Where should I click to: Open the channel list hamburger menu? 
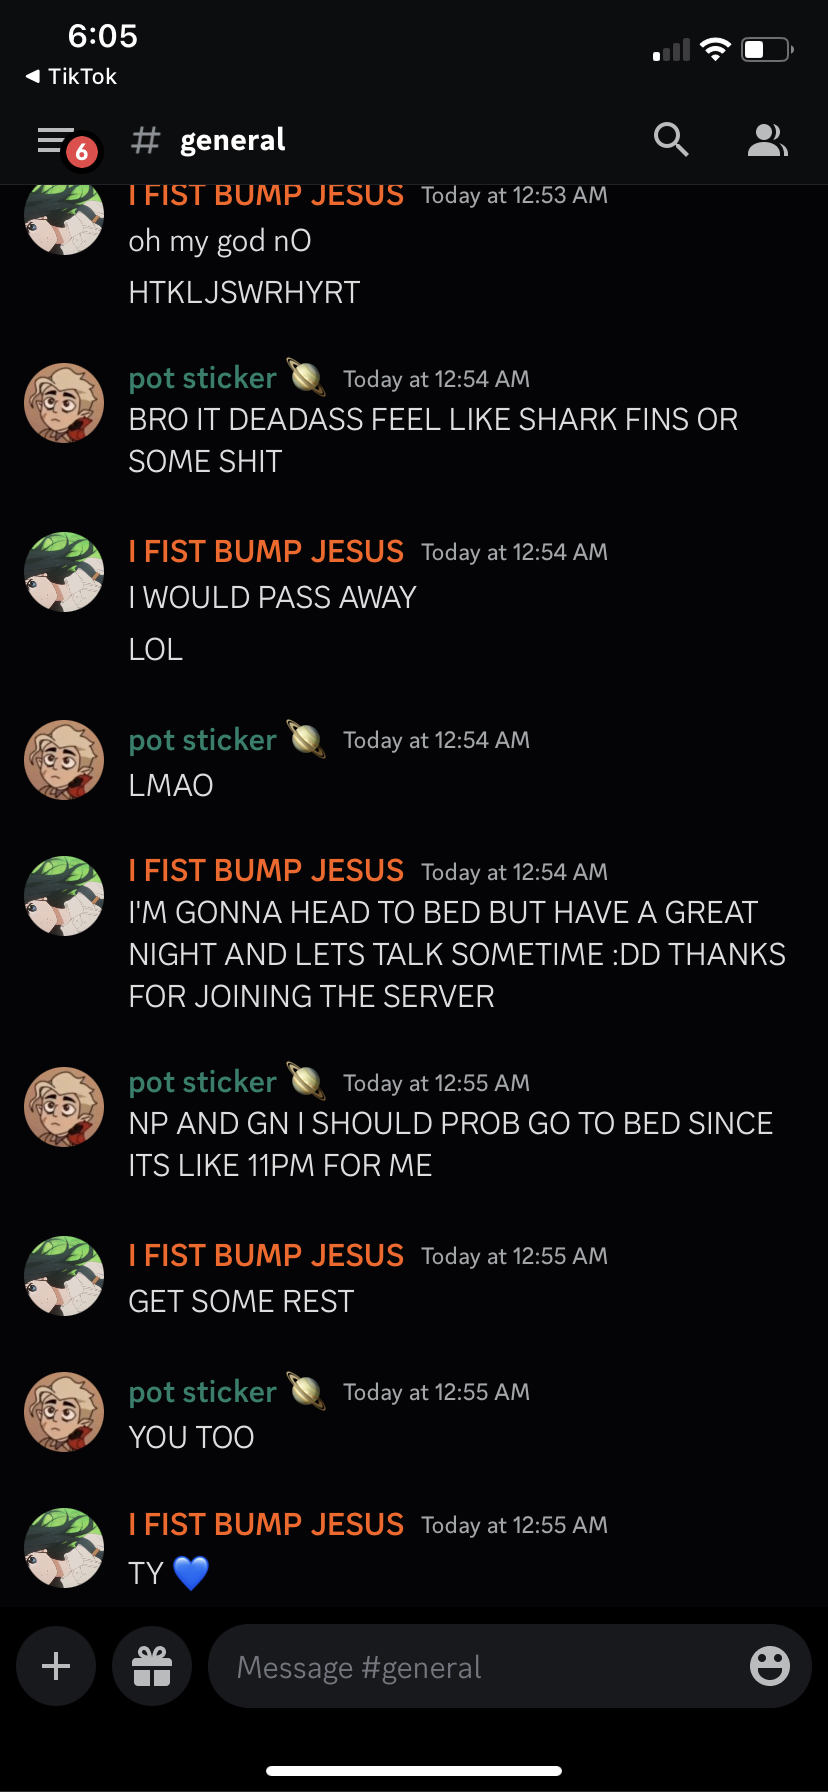56,141
